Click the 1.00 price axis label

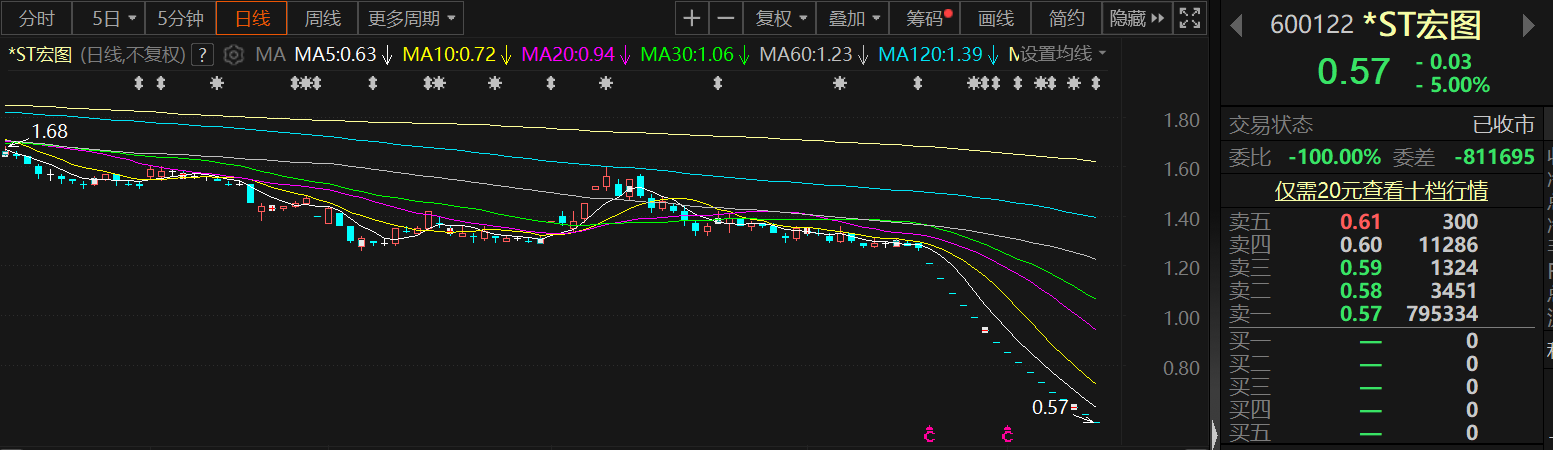1182,318
